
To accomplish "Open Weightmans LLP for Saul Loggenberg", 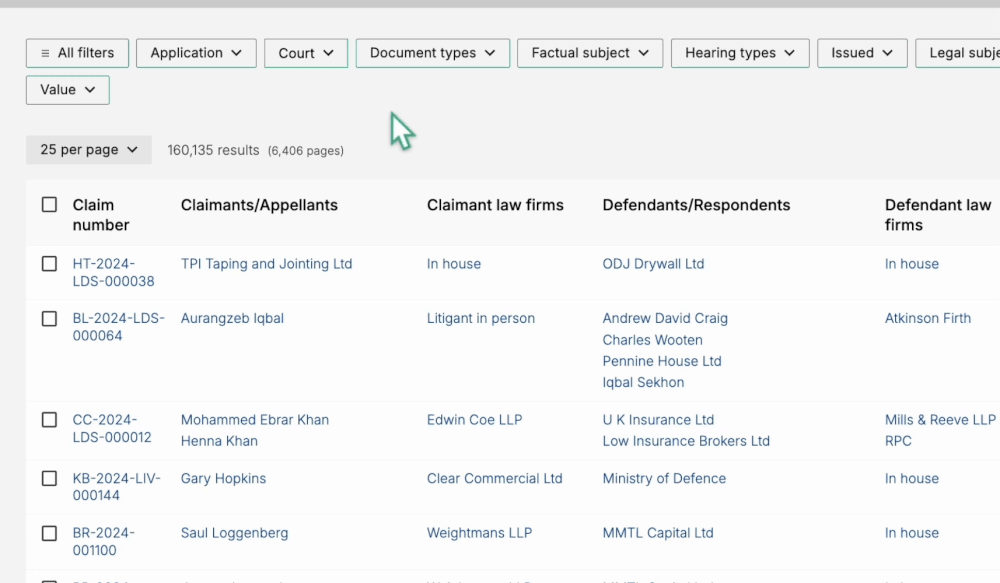I will 480,533.
